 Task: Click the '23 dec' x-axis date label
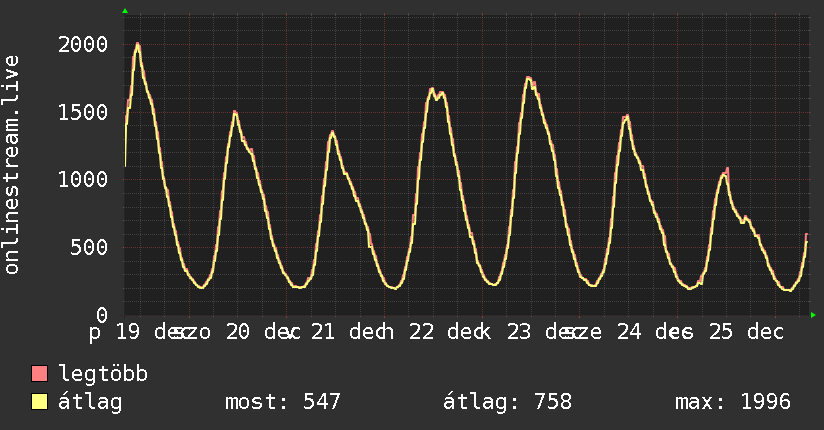(x=544, y=332)
